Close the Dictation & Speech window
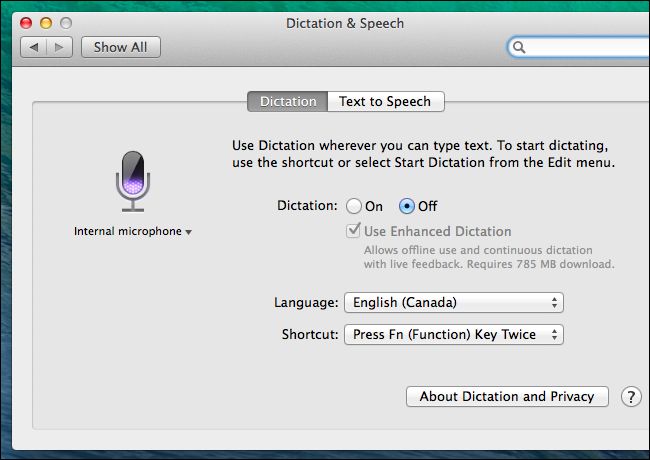Screen dimensions: 650x460 click(25, 22)
